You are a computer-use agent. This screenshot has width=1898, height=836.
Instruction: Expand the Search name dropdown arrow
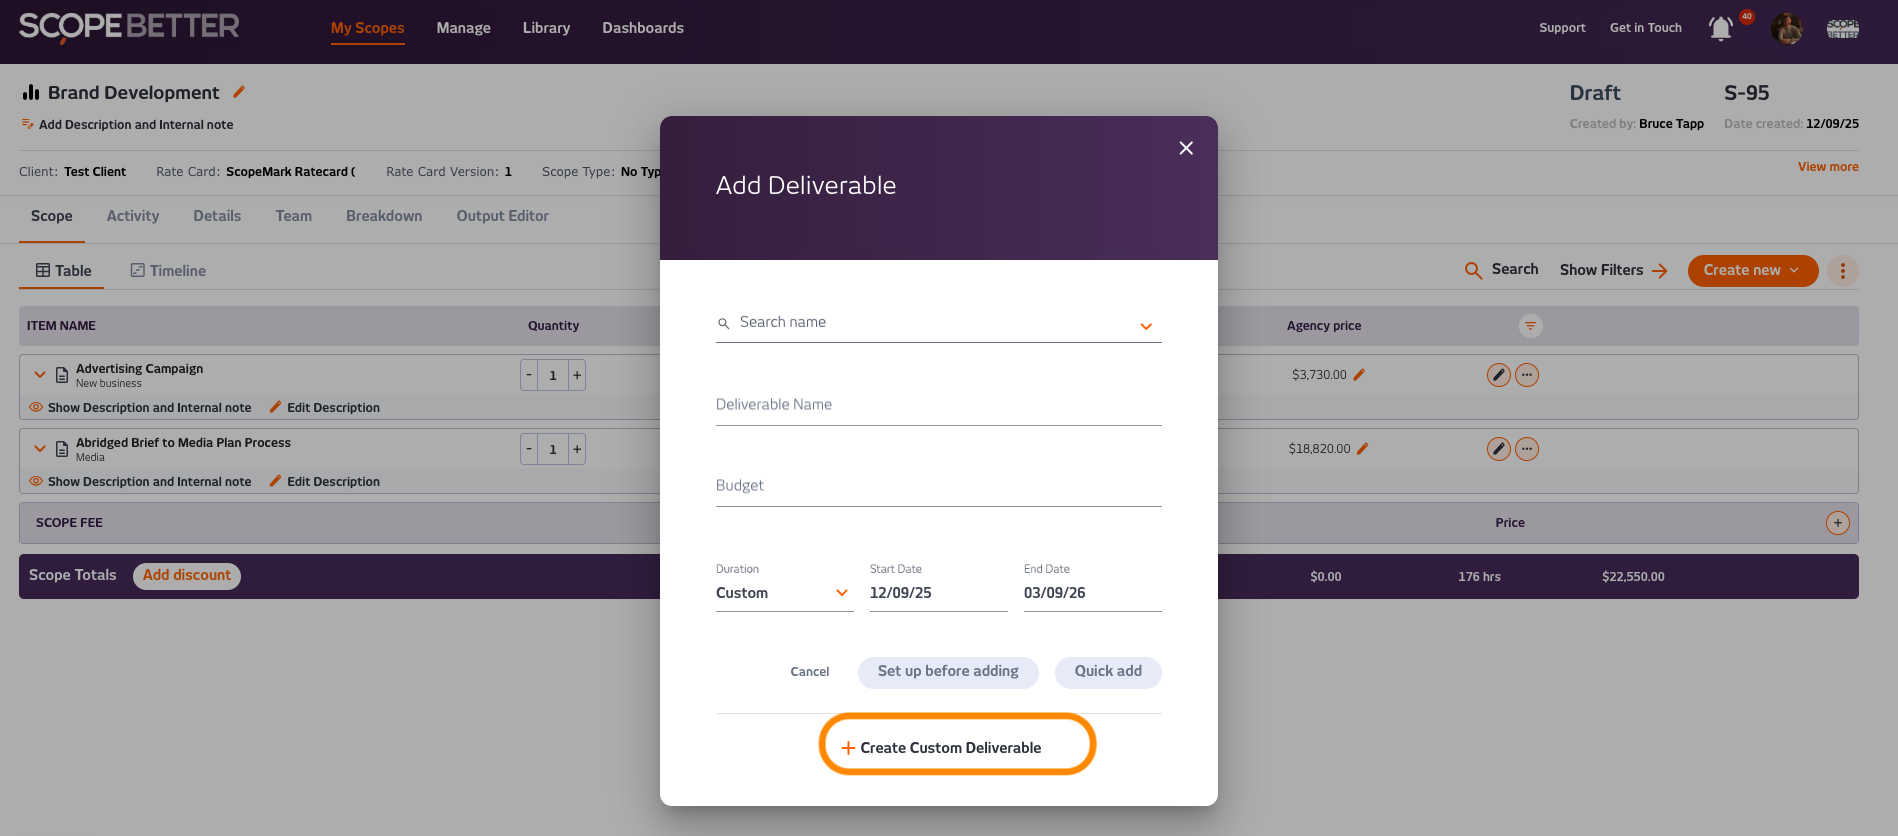pos(1146,326)
